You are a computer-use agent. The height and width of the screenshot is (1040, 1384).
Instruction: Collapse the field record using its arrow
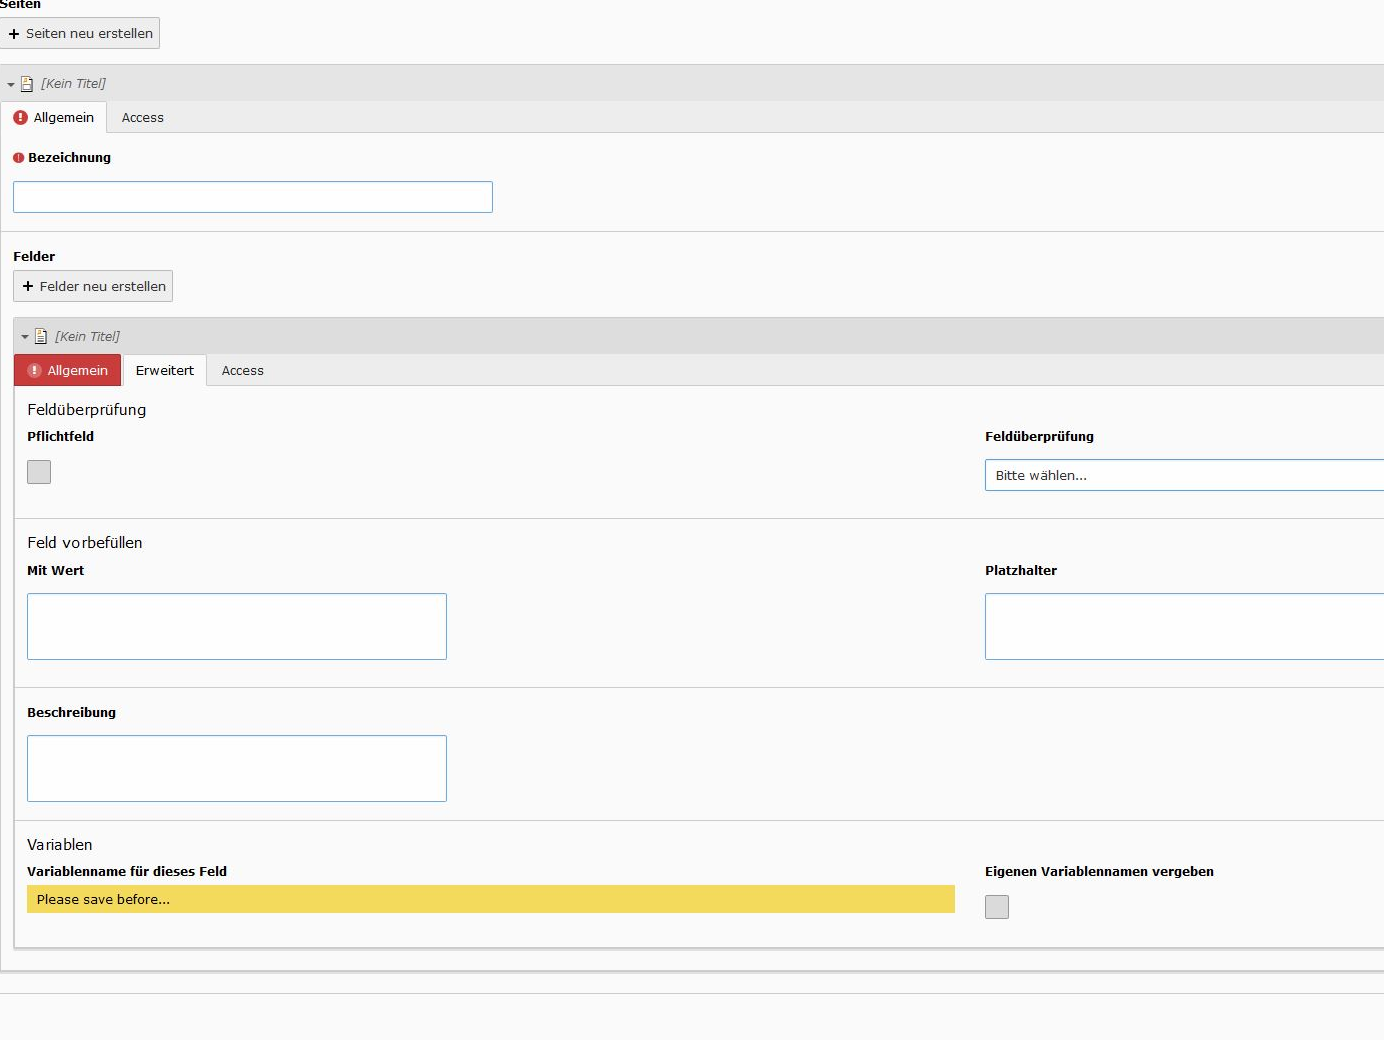point(25,337)
